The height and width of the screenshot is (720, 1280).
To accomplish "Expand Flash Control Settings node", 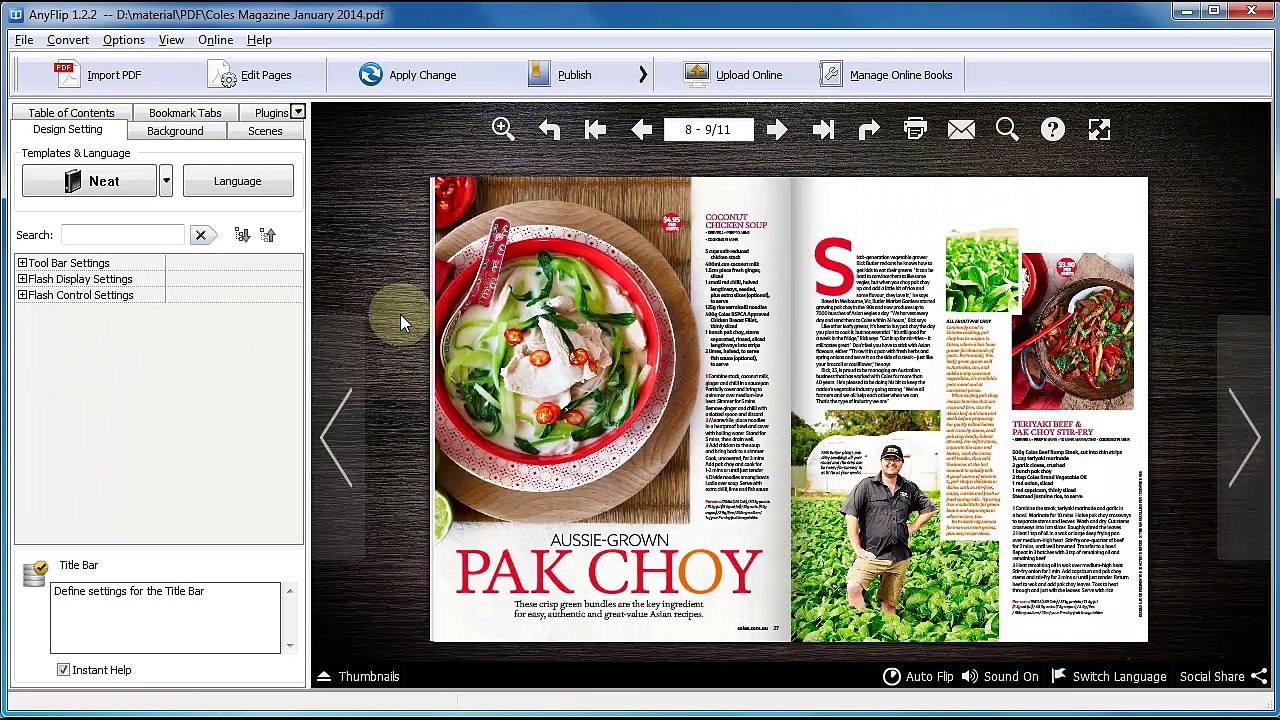I will click(x=22, y=295).
